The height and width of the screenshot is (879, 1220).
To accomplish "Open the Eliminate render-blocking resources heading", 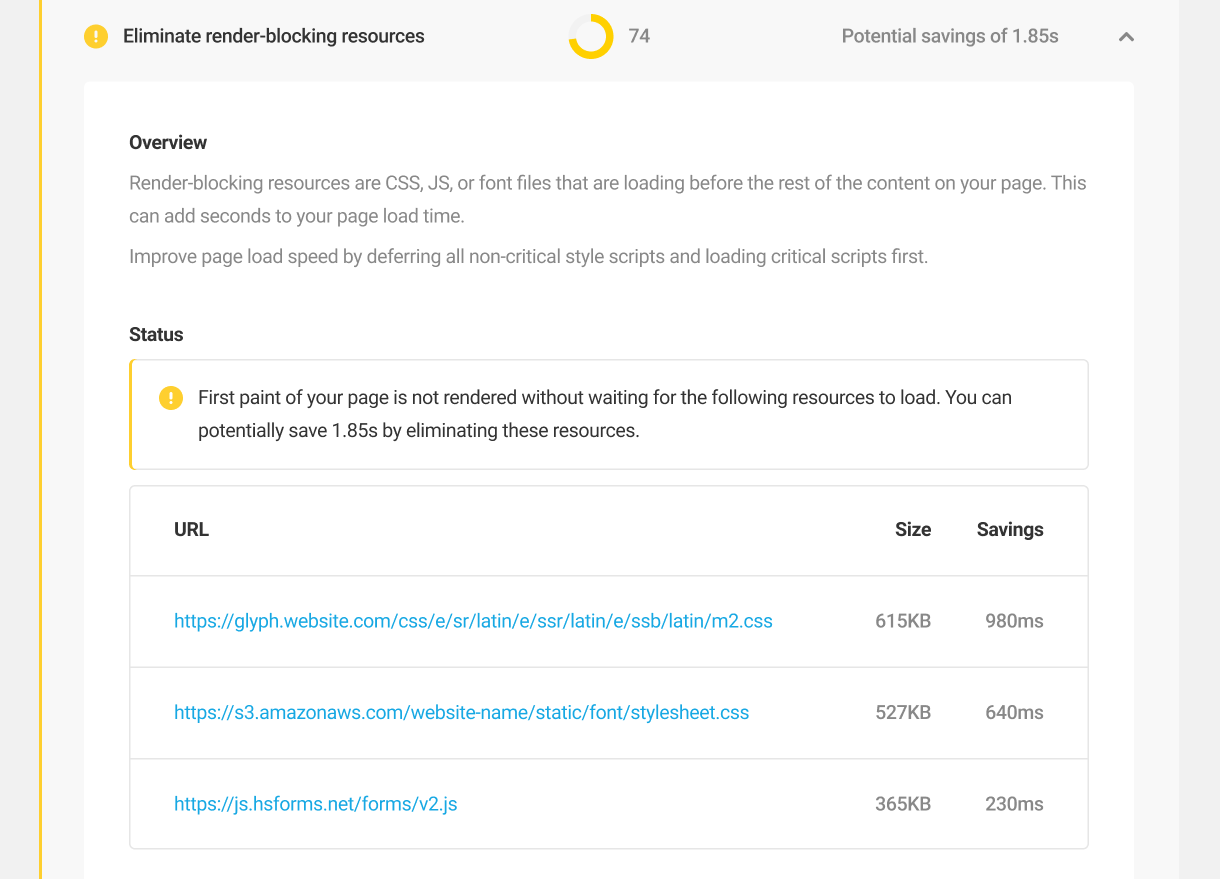I will coord(273,36).
